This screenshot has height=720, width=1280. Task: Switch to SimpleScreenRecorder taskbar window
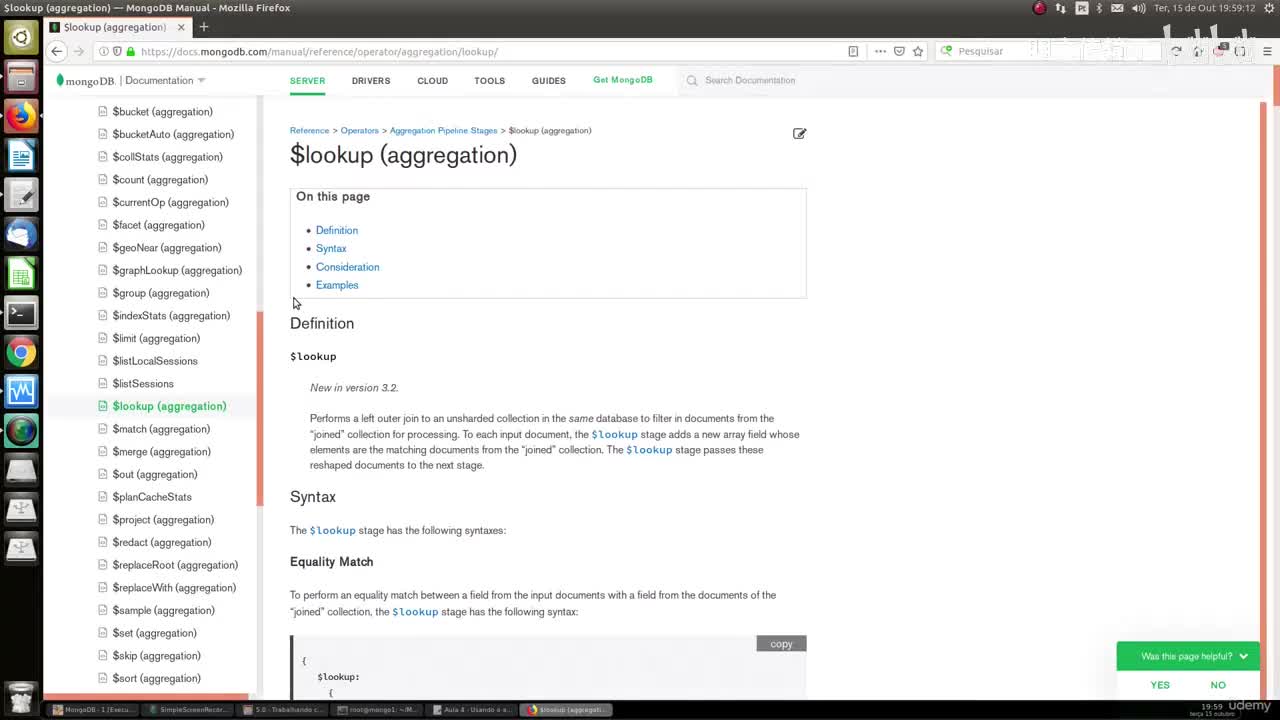190,710
